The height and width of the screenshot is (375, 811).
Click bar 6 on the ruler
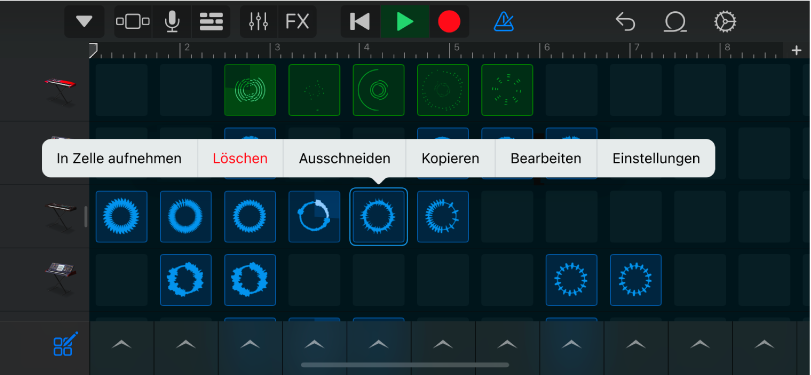coord(547,48)
